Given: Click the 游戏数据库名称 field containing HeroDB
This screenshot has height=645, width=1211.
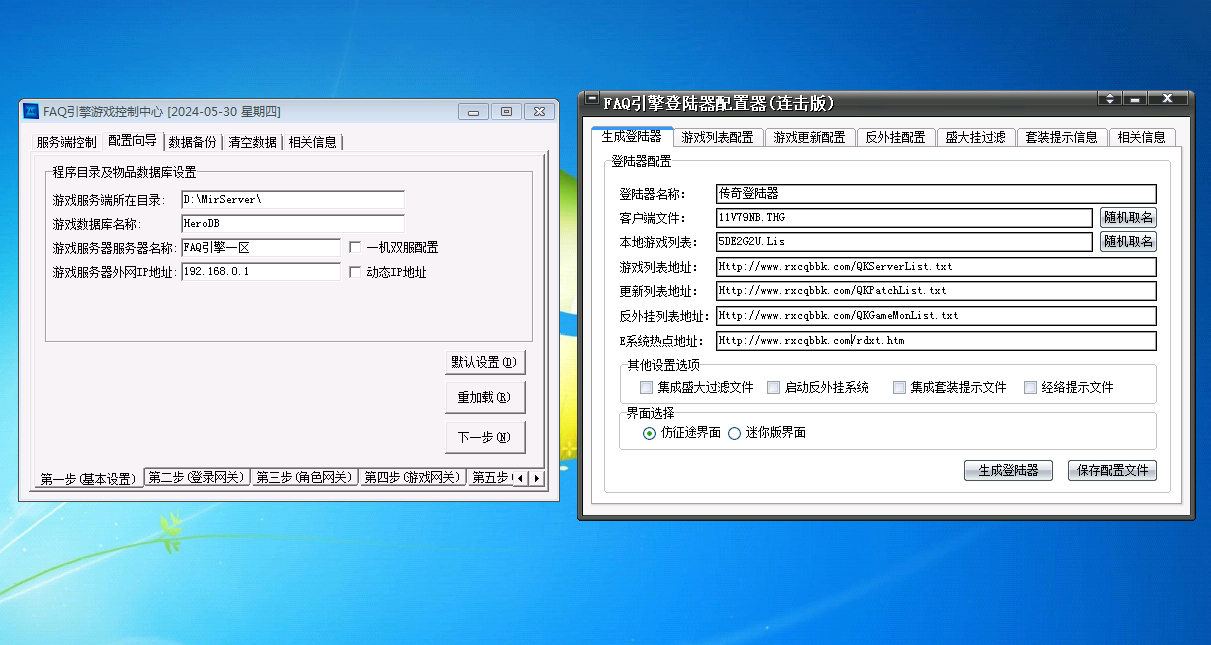Looking at the screenshot, I should click(x=293, y=224).
